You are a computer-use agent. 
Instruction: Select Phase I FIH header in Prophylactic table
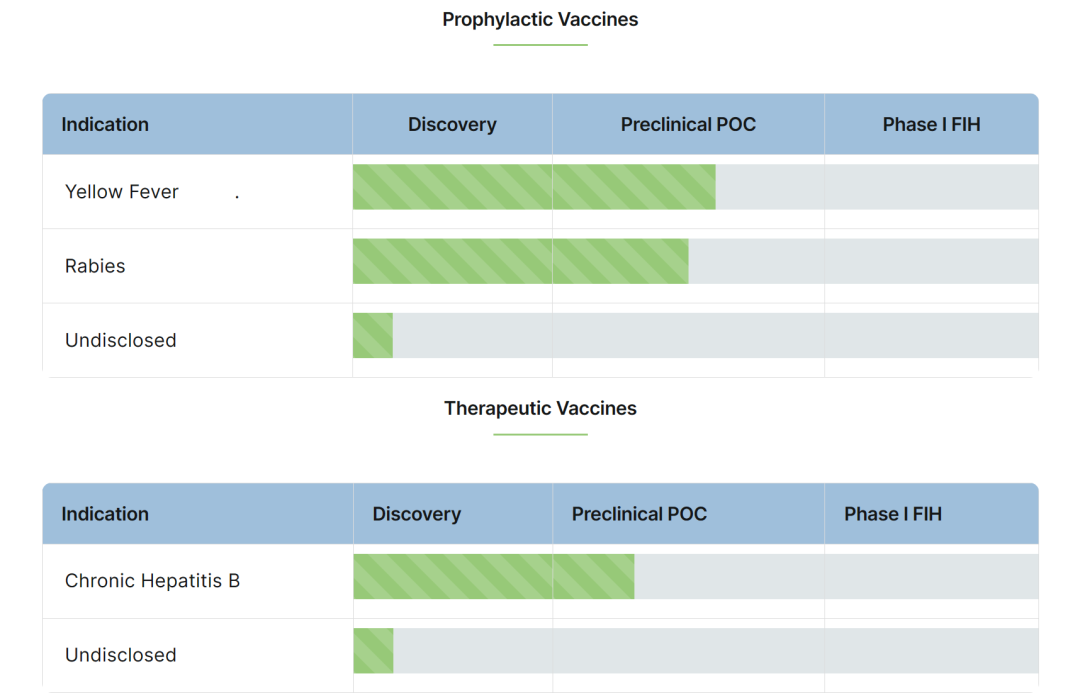point(931,125)
